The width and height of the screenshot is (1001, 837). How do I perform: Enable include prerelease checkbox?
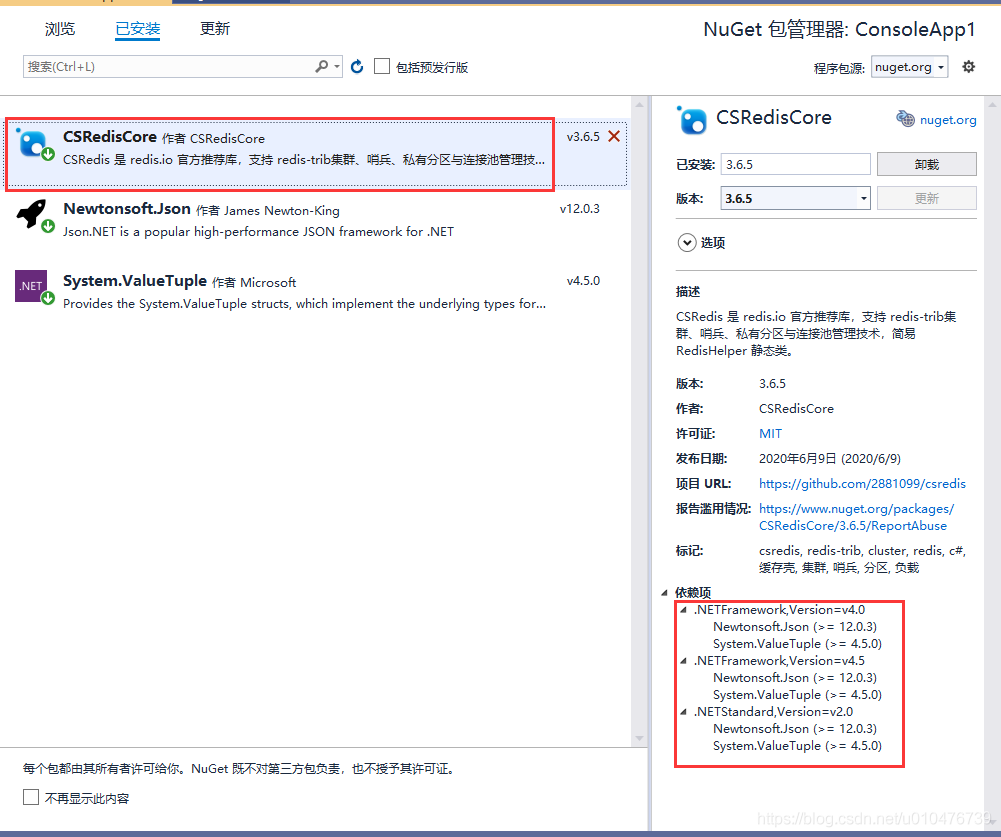[382, 66]
